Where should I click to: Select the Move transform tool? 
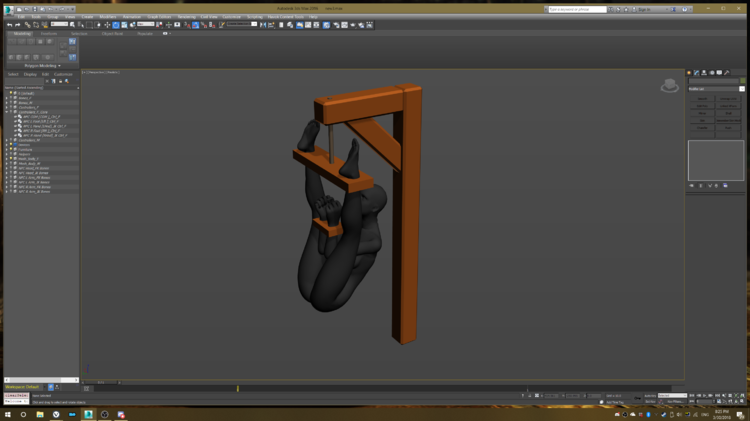pyautogui.click(x=107, y=25)
